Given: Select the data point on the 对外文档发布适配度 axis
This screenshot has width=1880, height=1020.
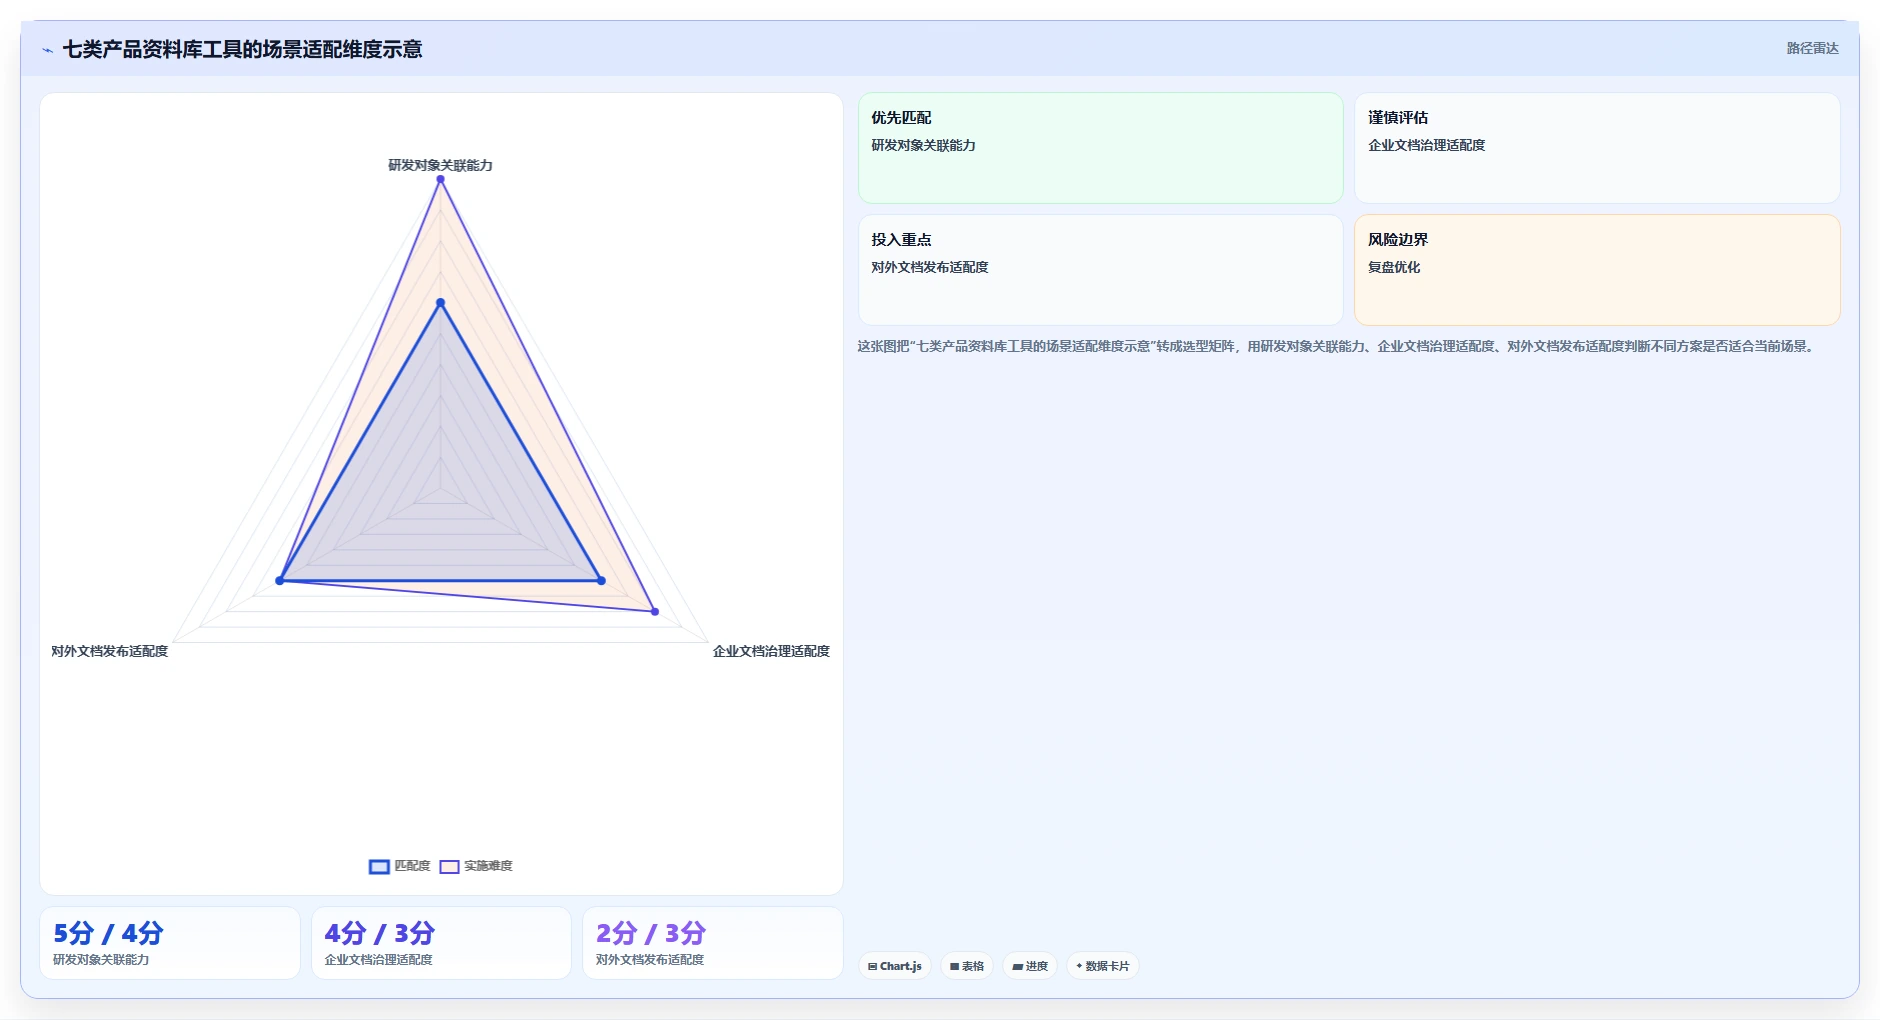Looking at the screenshot, I should tap(280, 580).
